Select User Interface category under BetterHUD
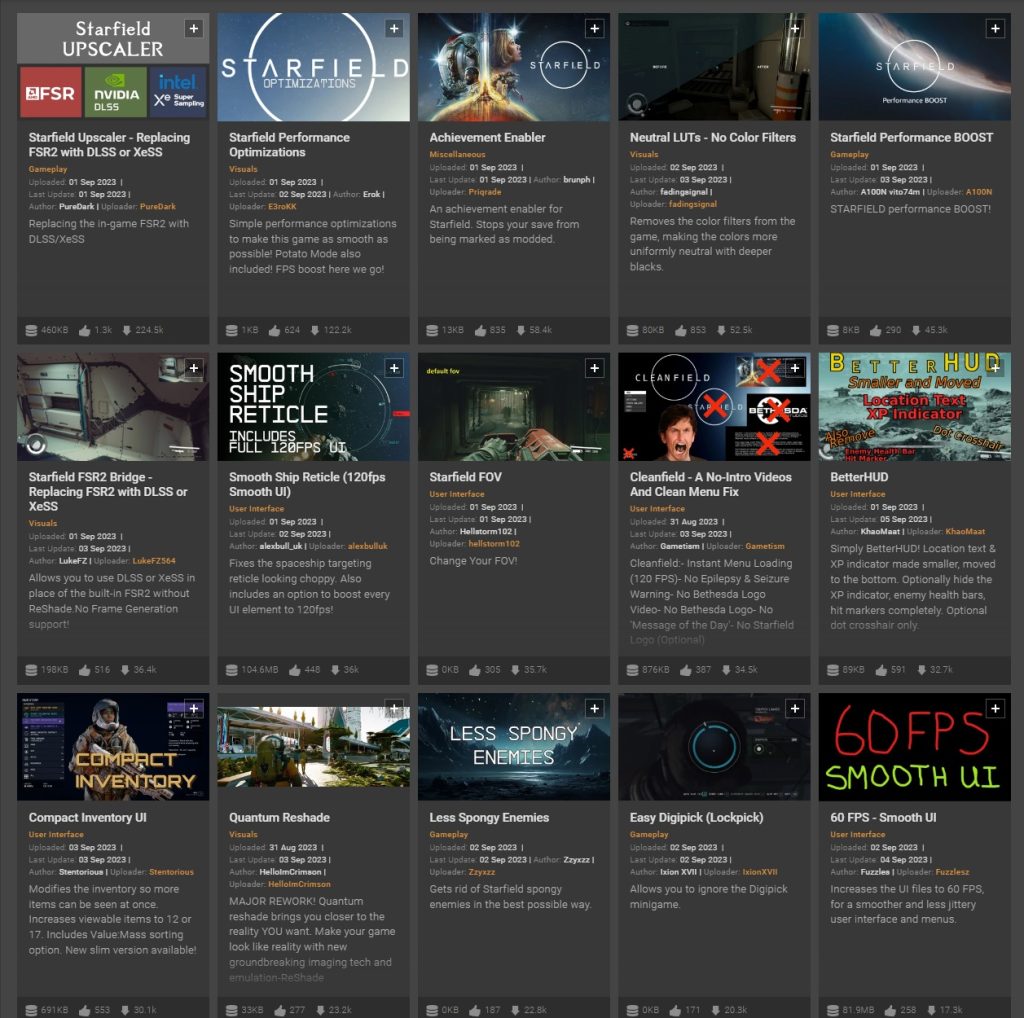 click(x=857, y=494)
